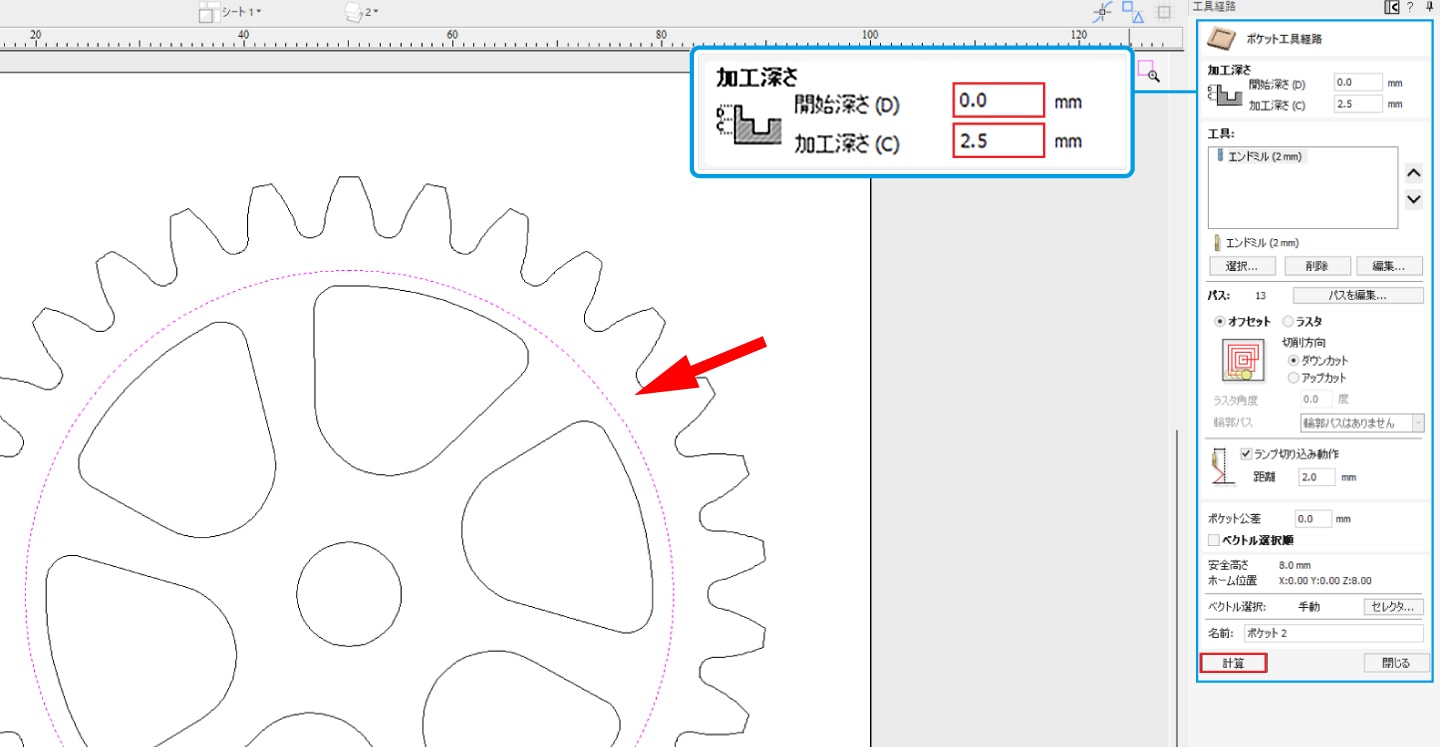
Task: Select エンドミル (2 mm) in the tool list
Action: [1261, 157]
